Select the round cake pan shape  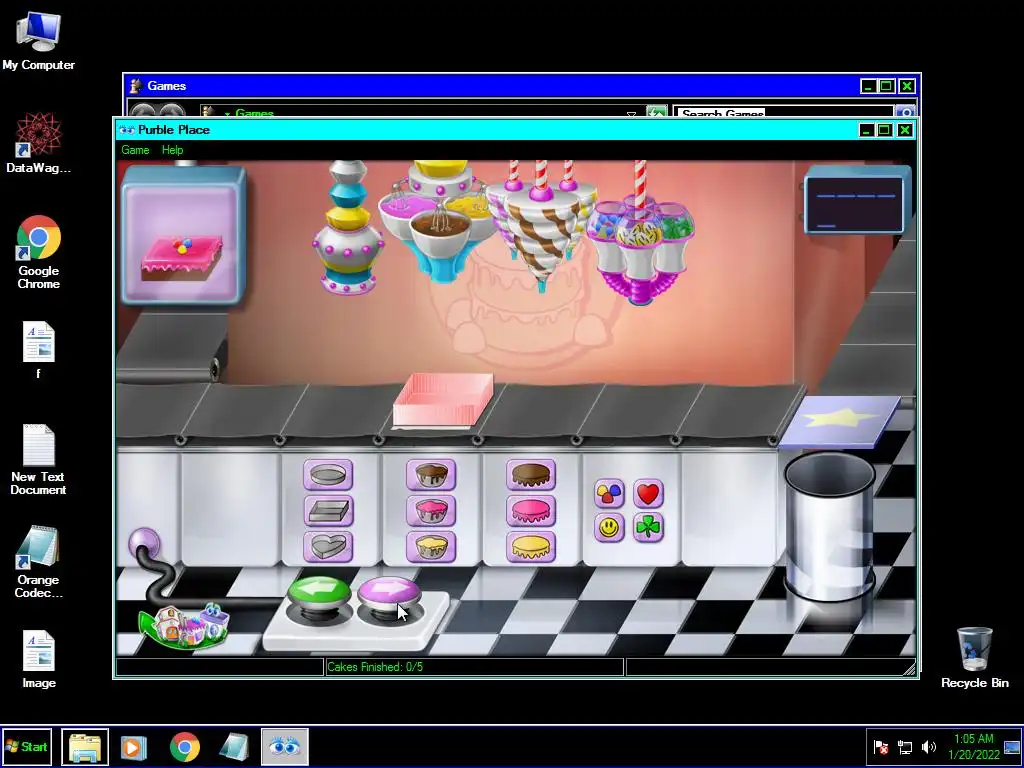point(328,475)
